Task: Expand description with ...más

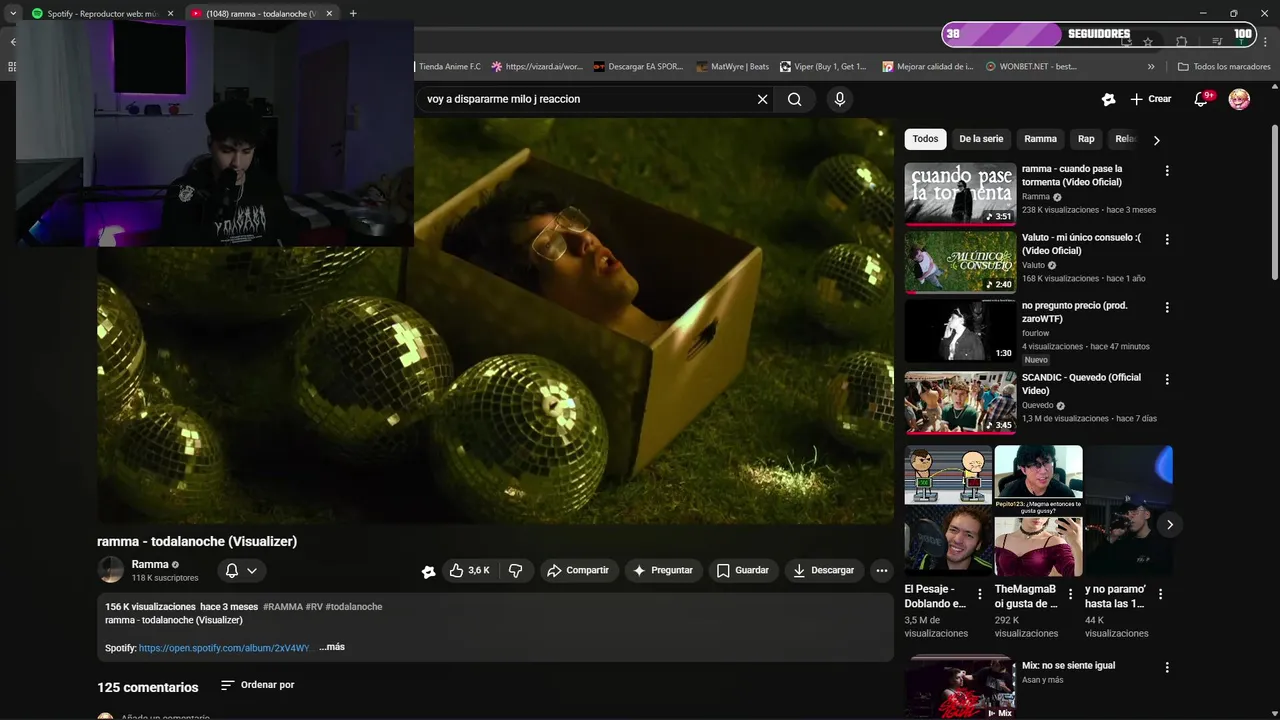Action: 332,647
